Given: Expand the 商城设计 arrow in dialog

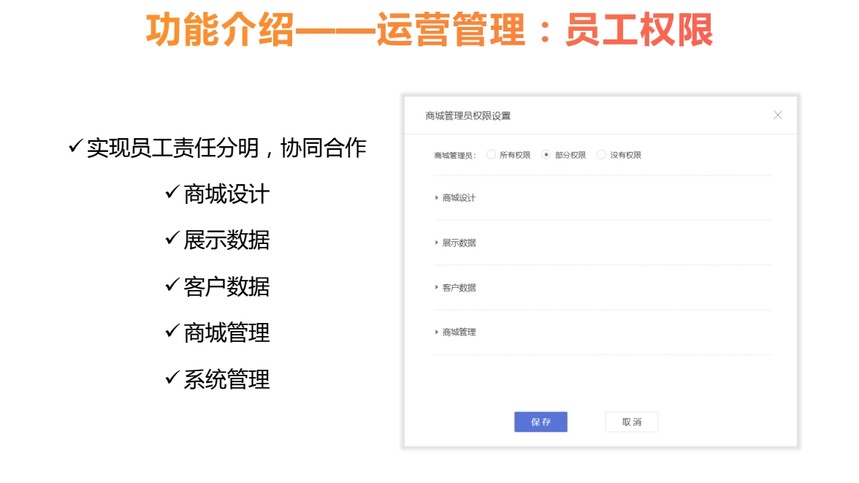Looking at the screenshot, I should pos(437,198).
